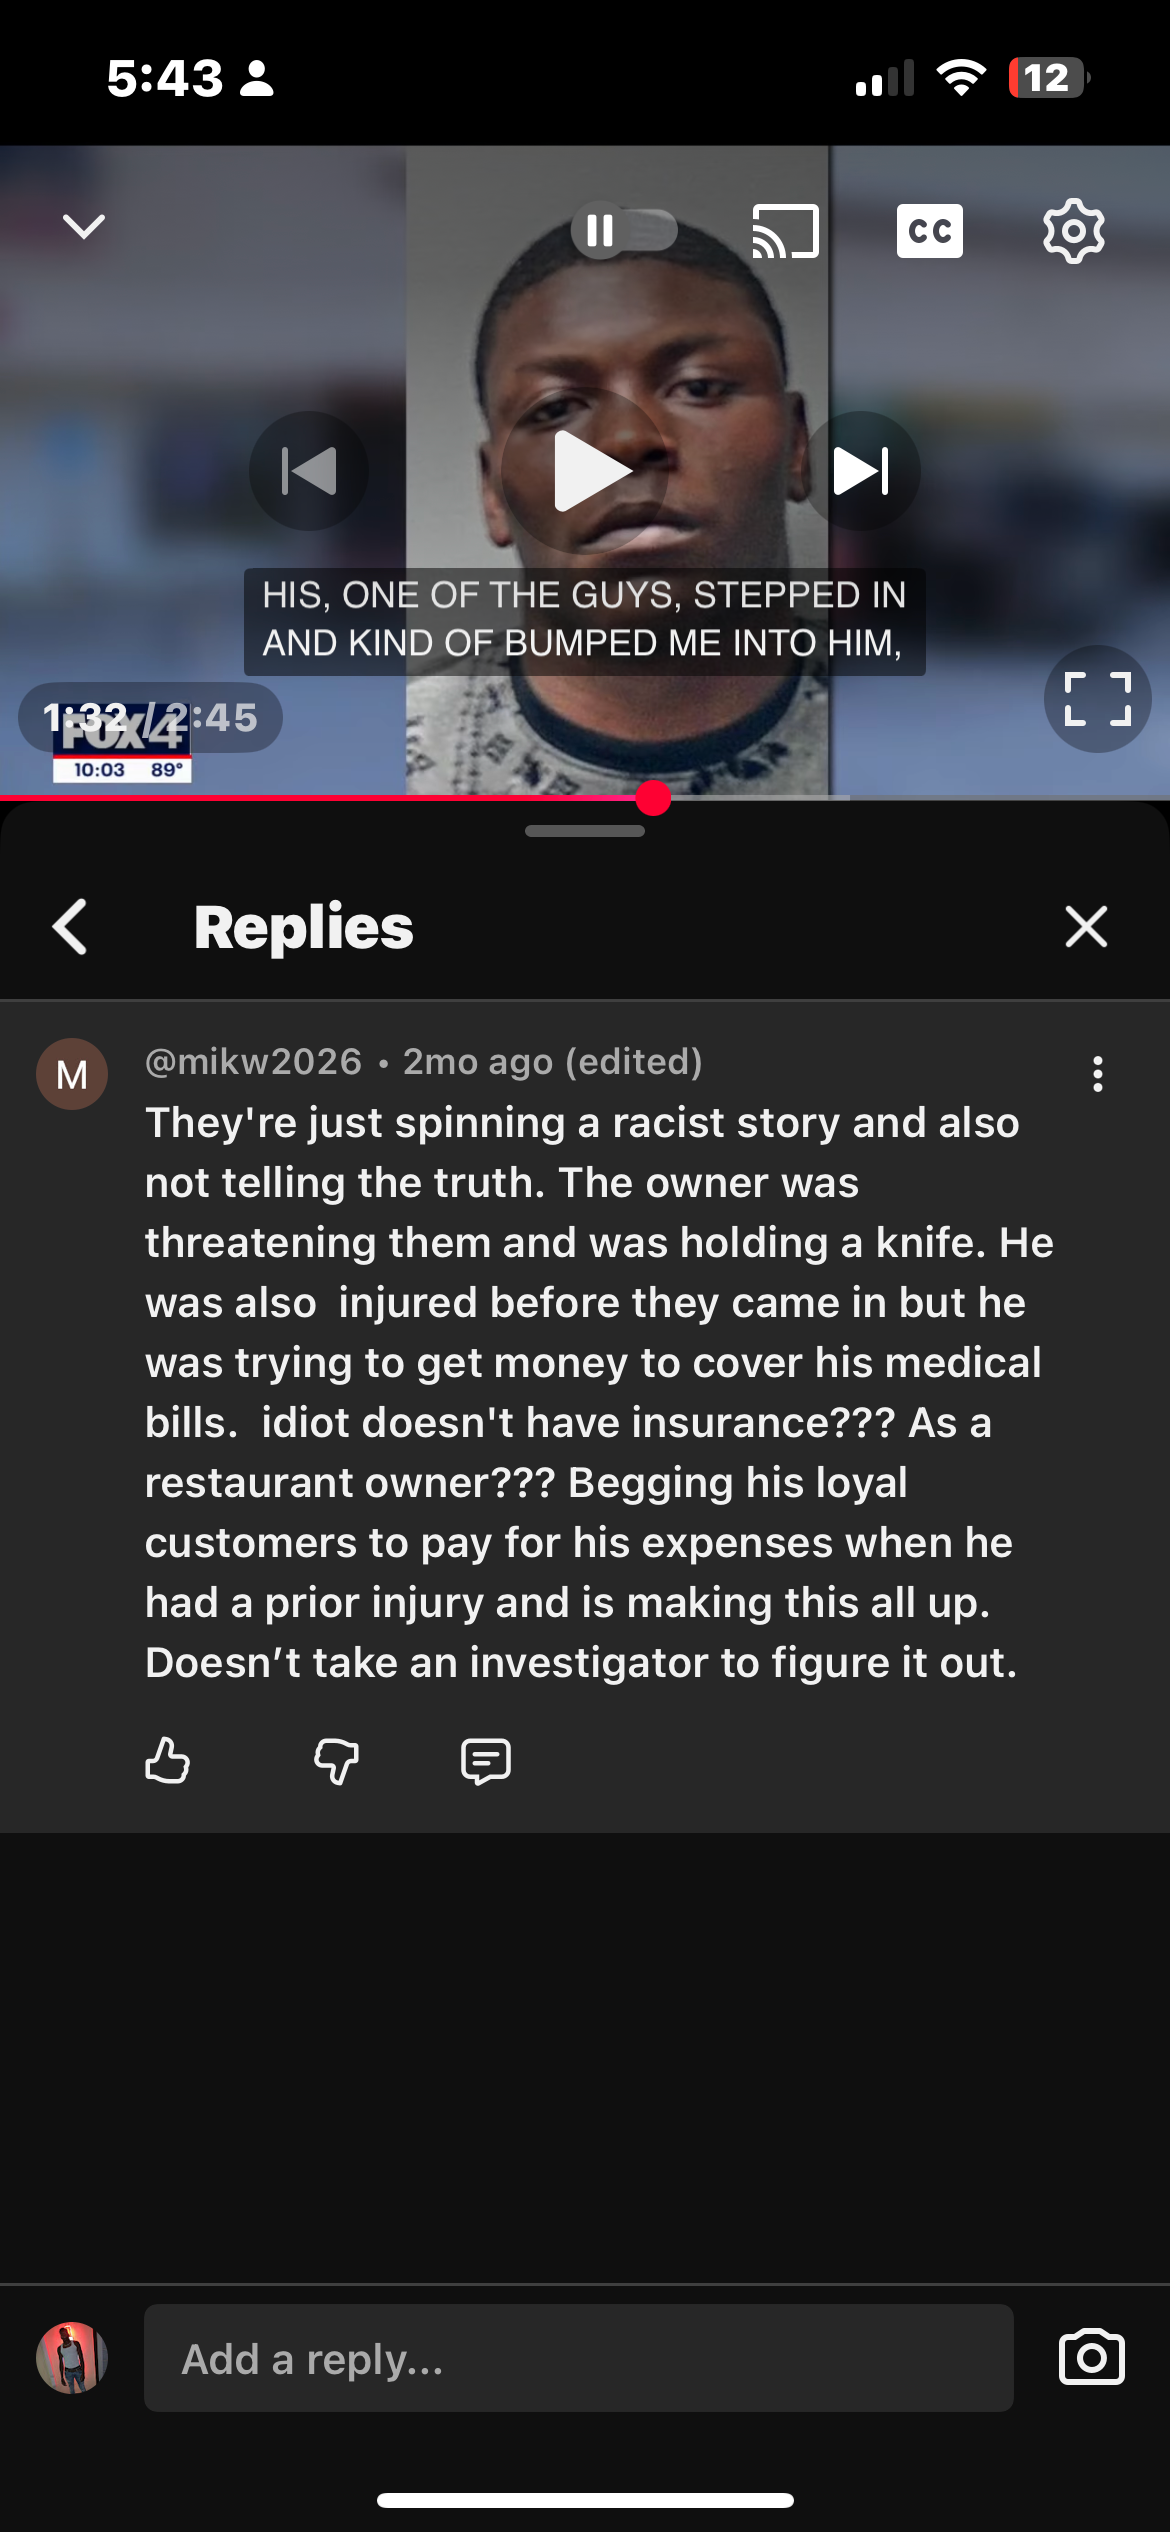Open @mikw2026 channel link
Viewport: 1170px width, 2532px height.
tap(253, 1061)
